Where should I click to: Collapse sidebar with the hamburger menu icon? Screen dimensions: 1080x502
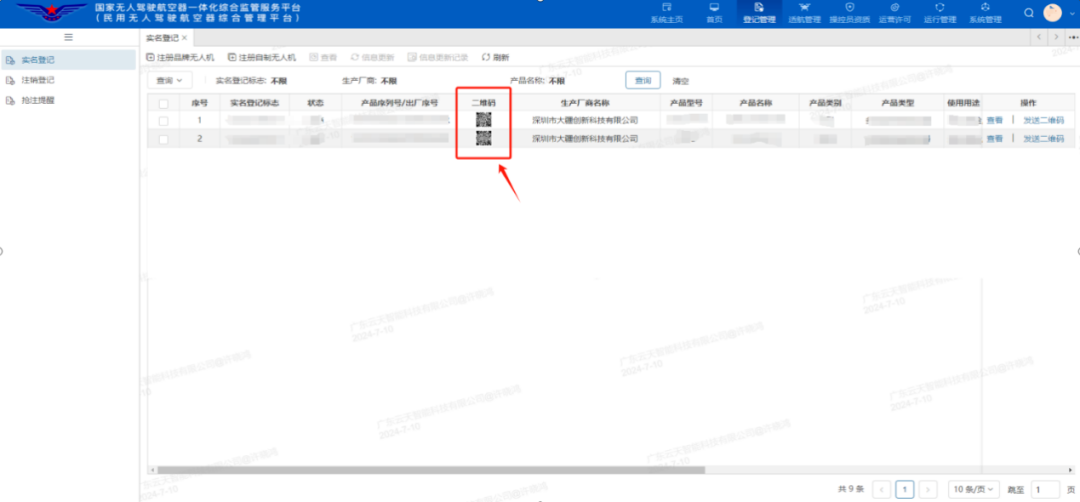point(68,37)
